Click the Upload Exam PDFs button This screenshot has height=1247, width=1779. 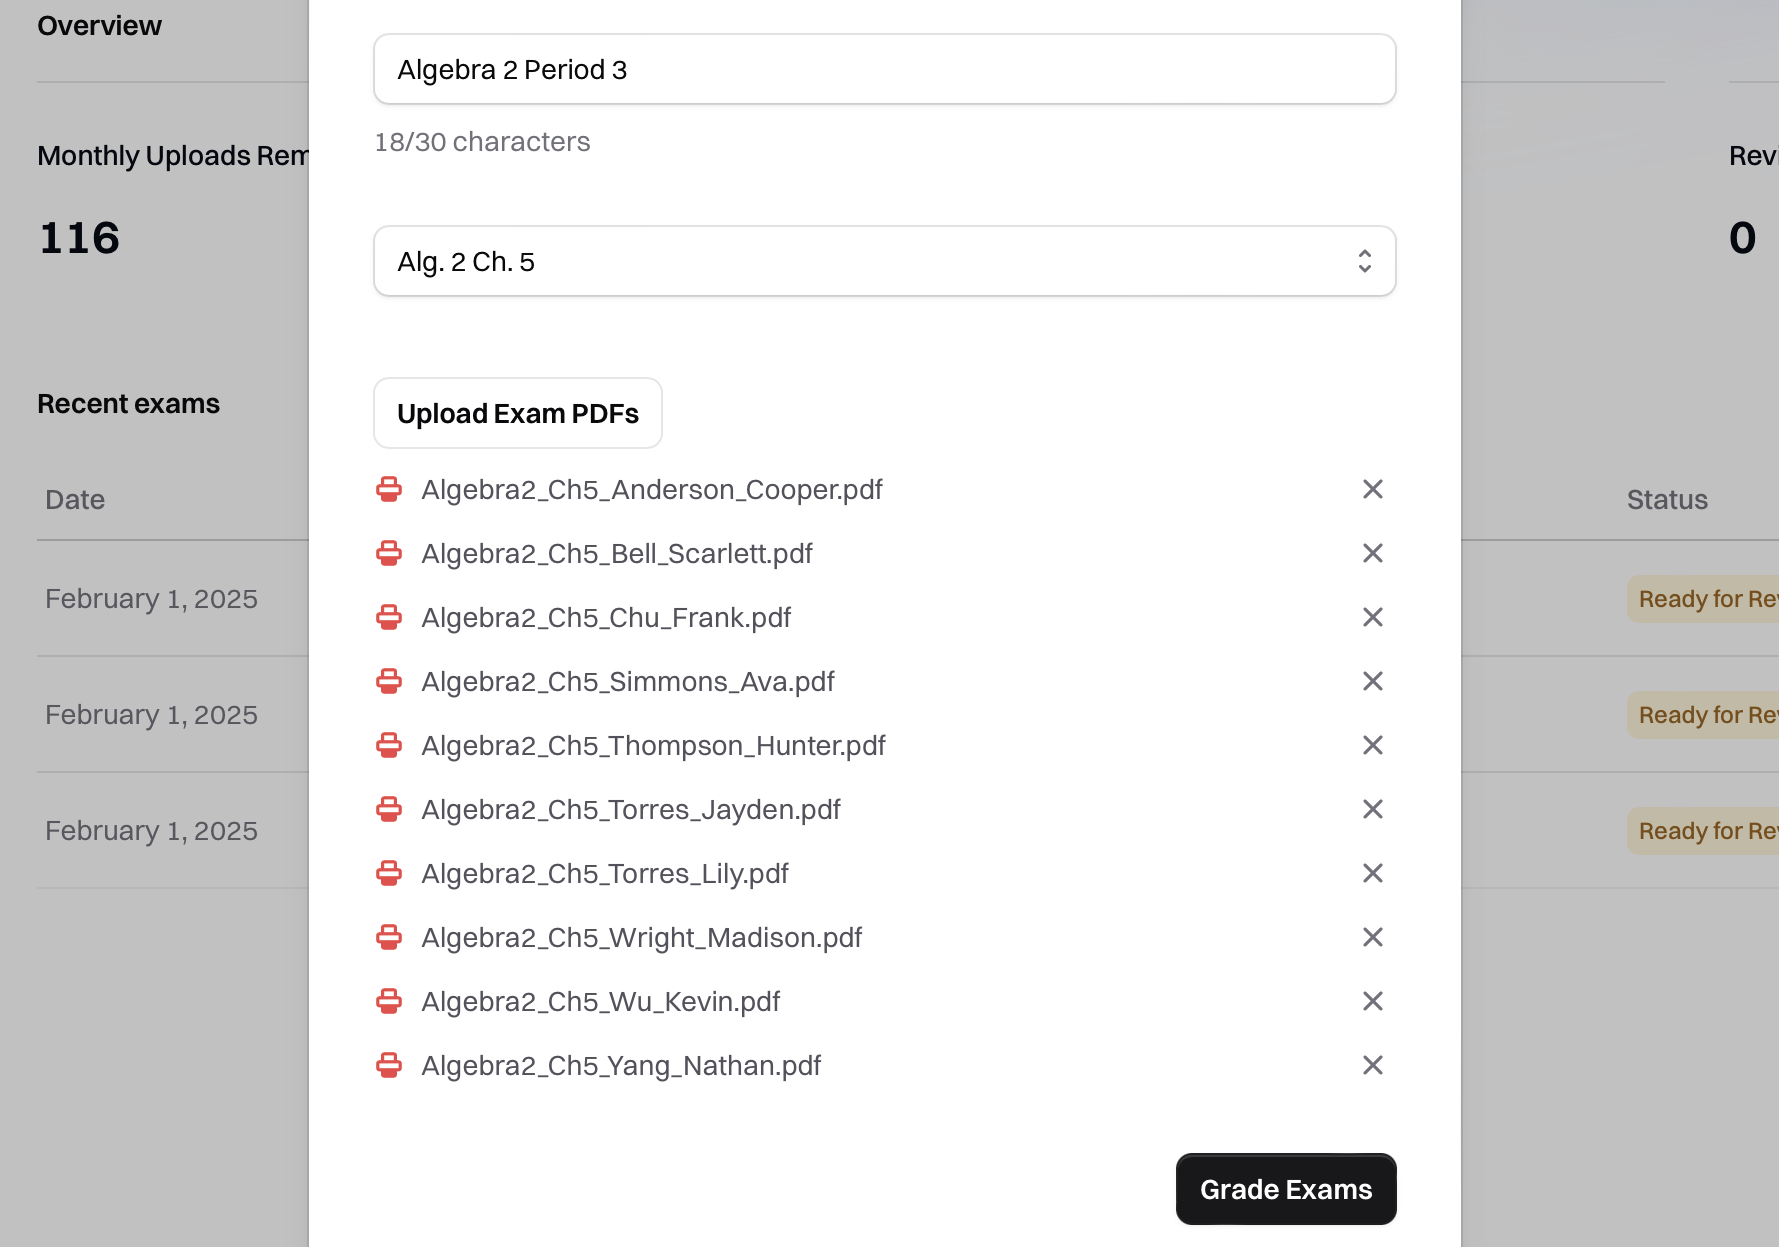pos(517,413)
